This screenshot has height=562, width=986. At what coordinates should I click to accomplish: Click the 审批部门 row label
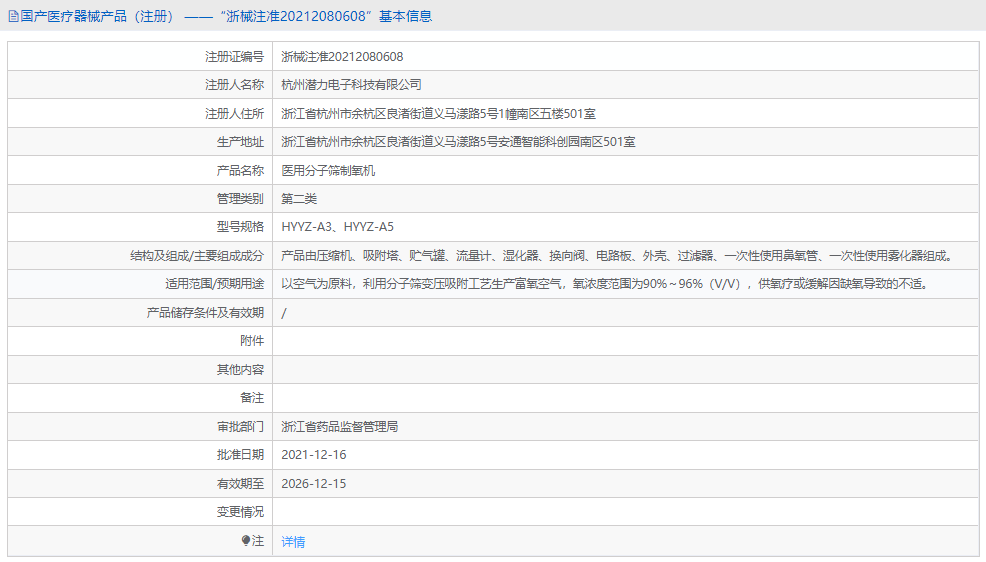pos(240,427)
